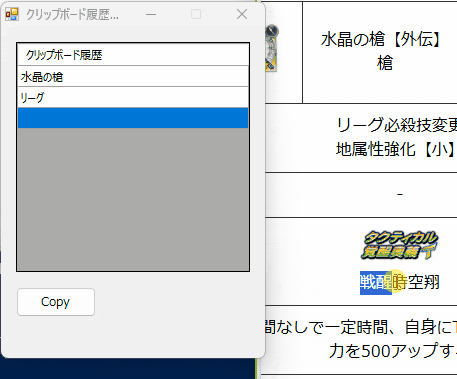Click the 槍 weapon type text
This screenshot has width=457, height=379.
385,63
